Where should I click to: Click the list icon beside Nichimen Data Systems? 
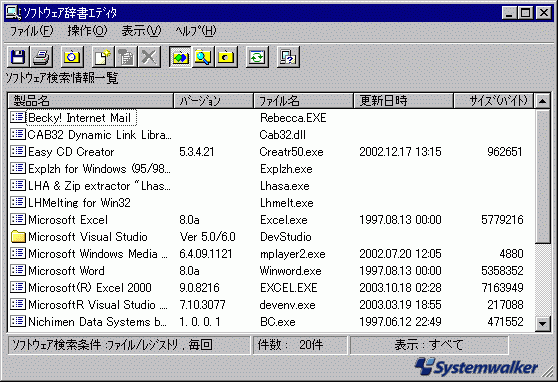pos(18,321)
